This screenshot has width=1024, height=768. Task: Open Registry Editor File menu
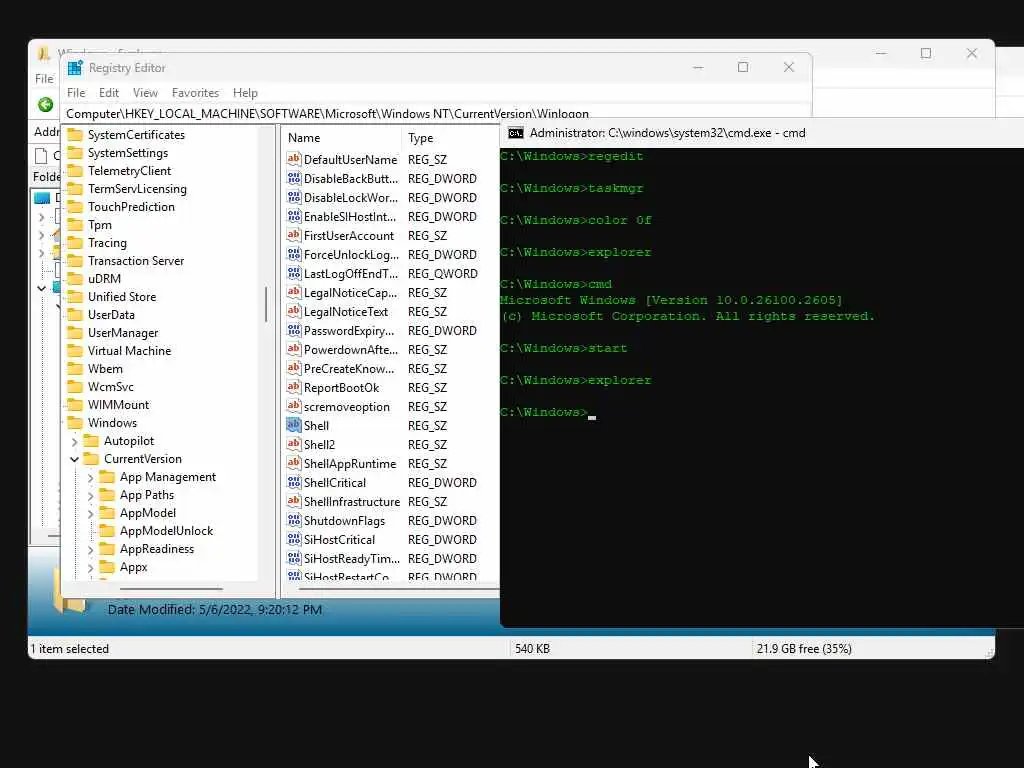pos(76,93)
